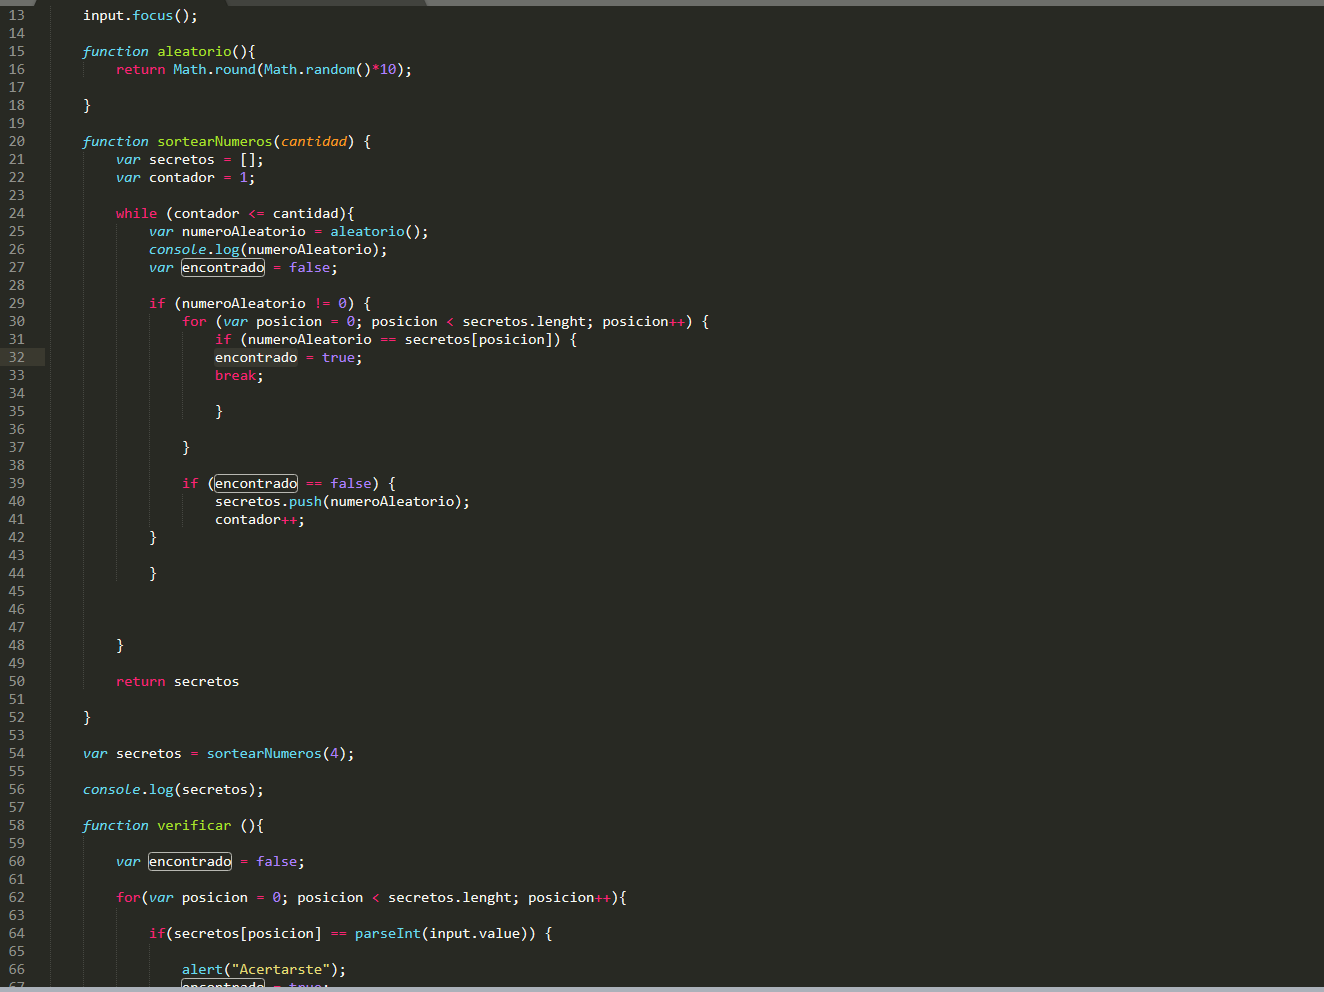Viewport: 1324px width, 992px height.
Task: Click the break statement on line 33
Action: pyautogui.click(x=239, y=375)
